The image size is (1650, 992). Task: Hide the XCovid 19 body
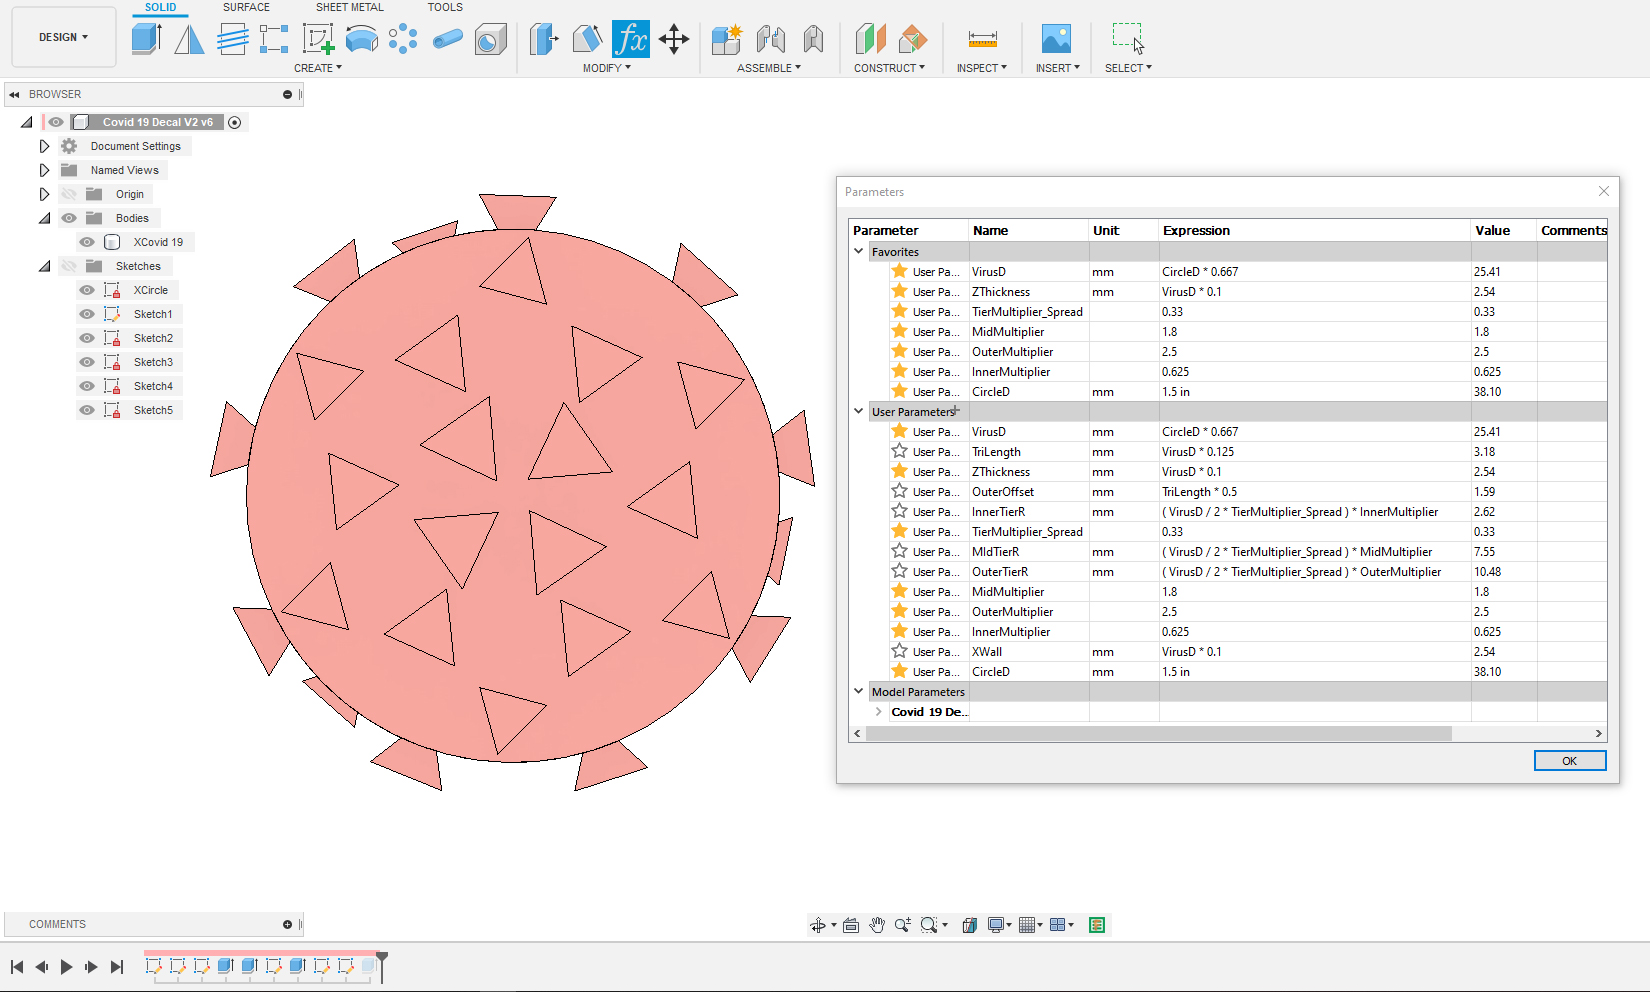[87, 242]
